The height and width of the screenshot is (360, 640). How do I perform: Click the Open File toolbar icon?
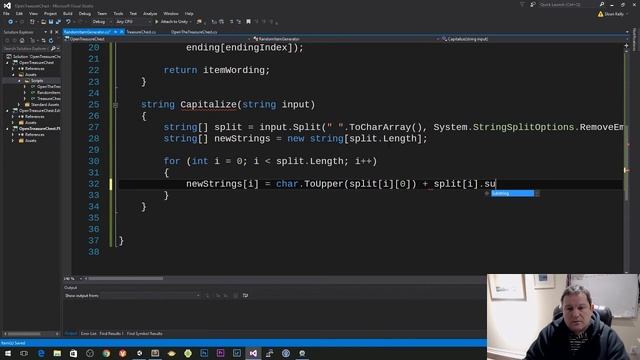click(x=43, y=22)
